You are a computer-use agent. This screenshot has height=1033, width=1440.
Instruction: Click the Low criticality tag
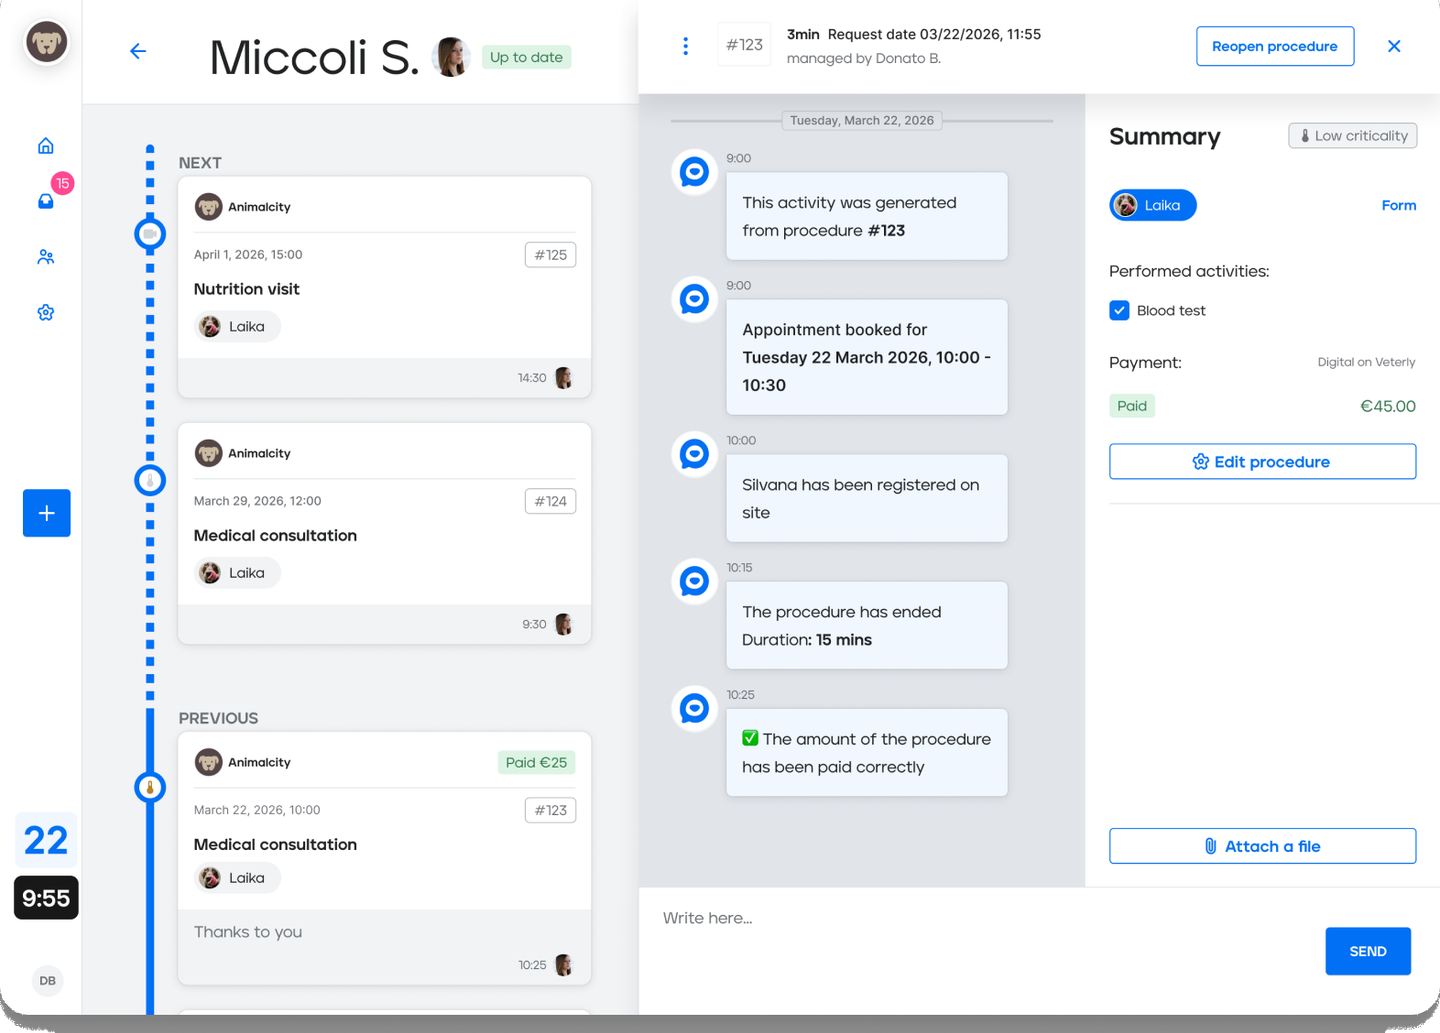[1352, 136]
